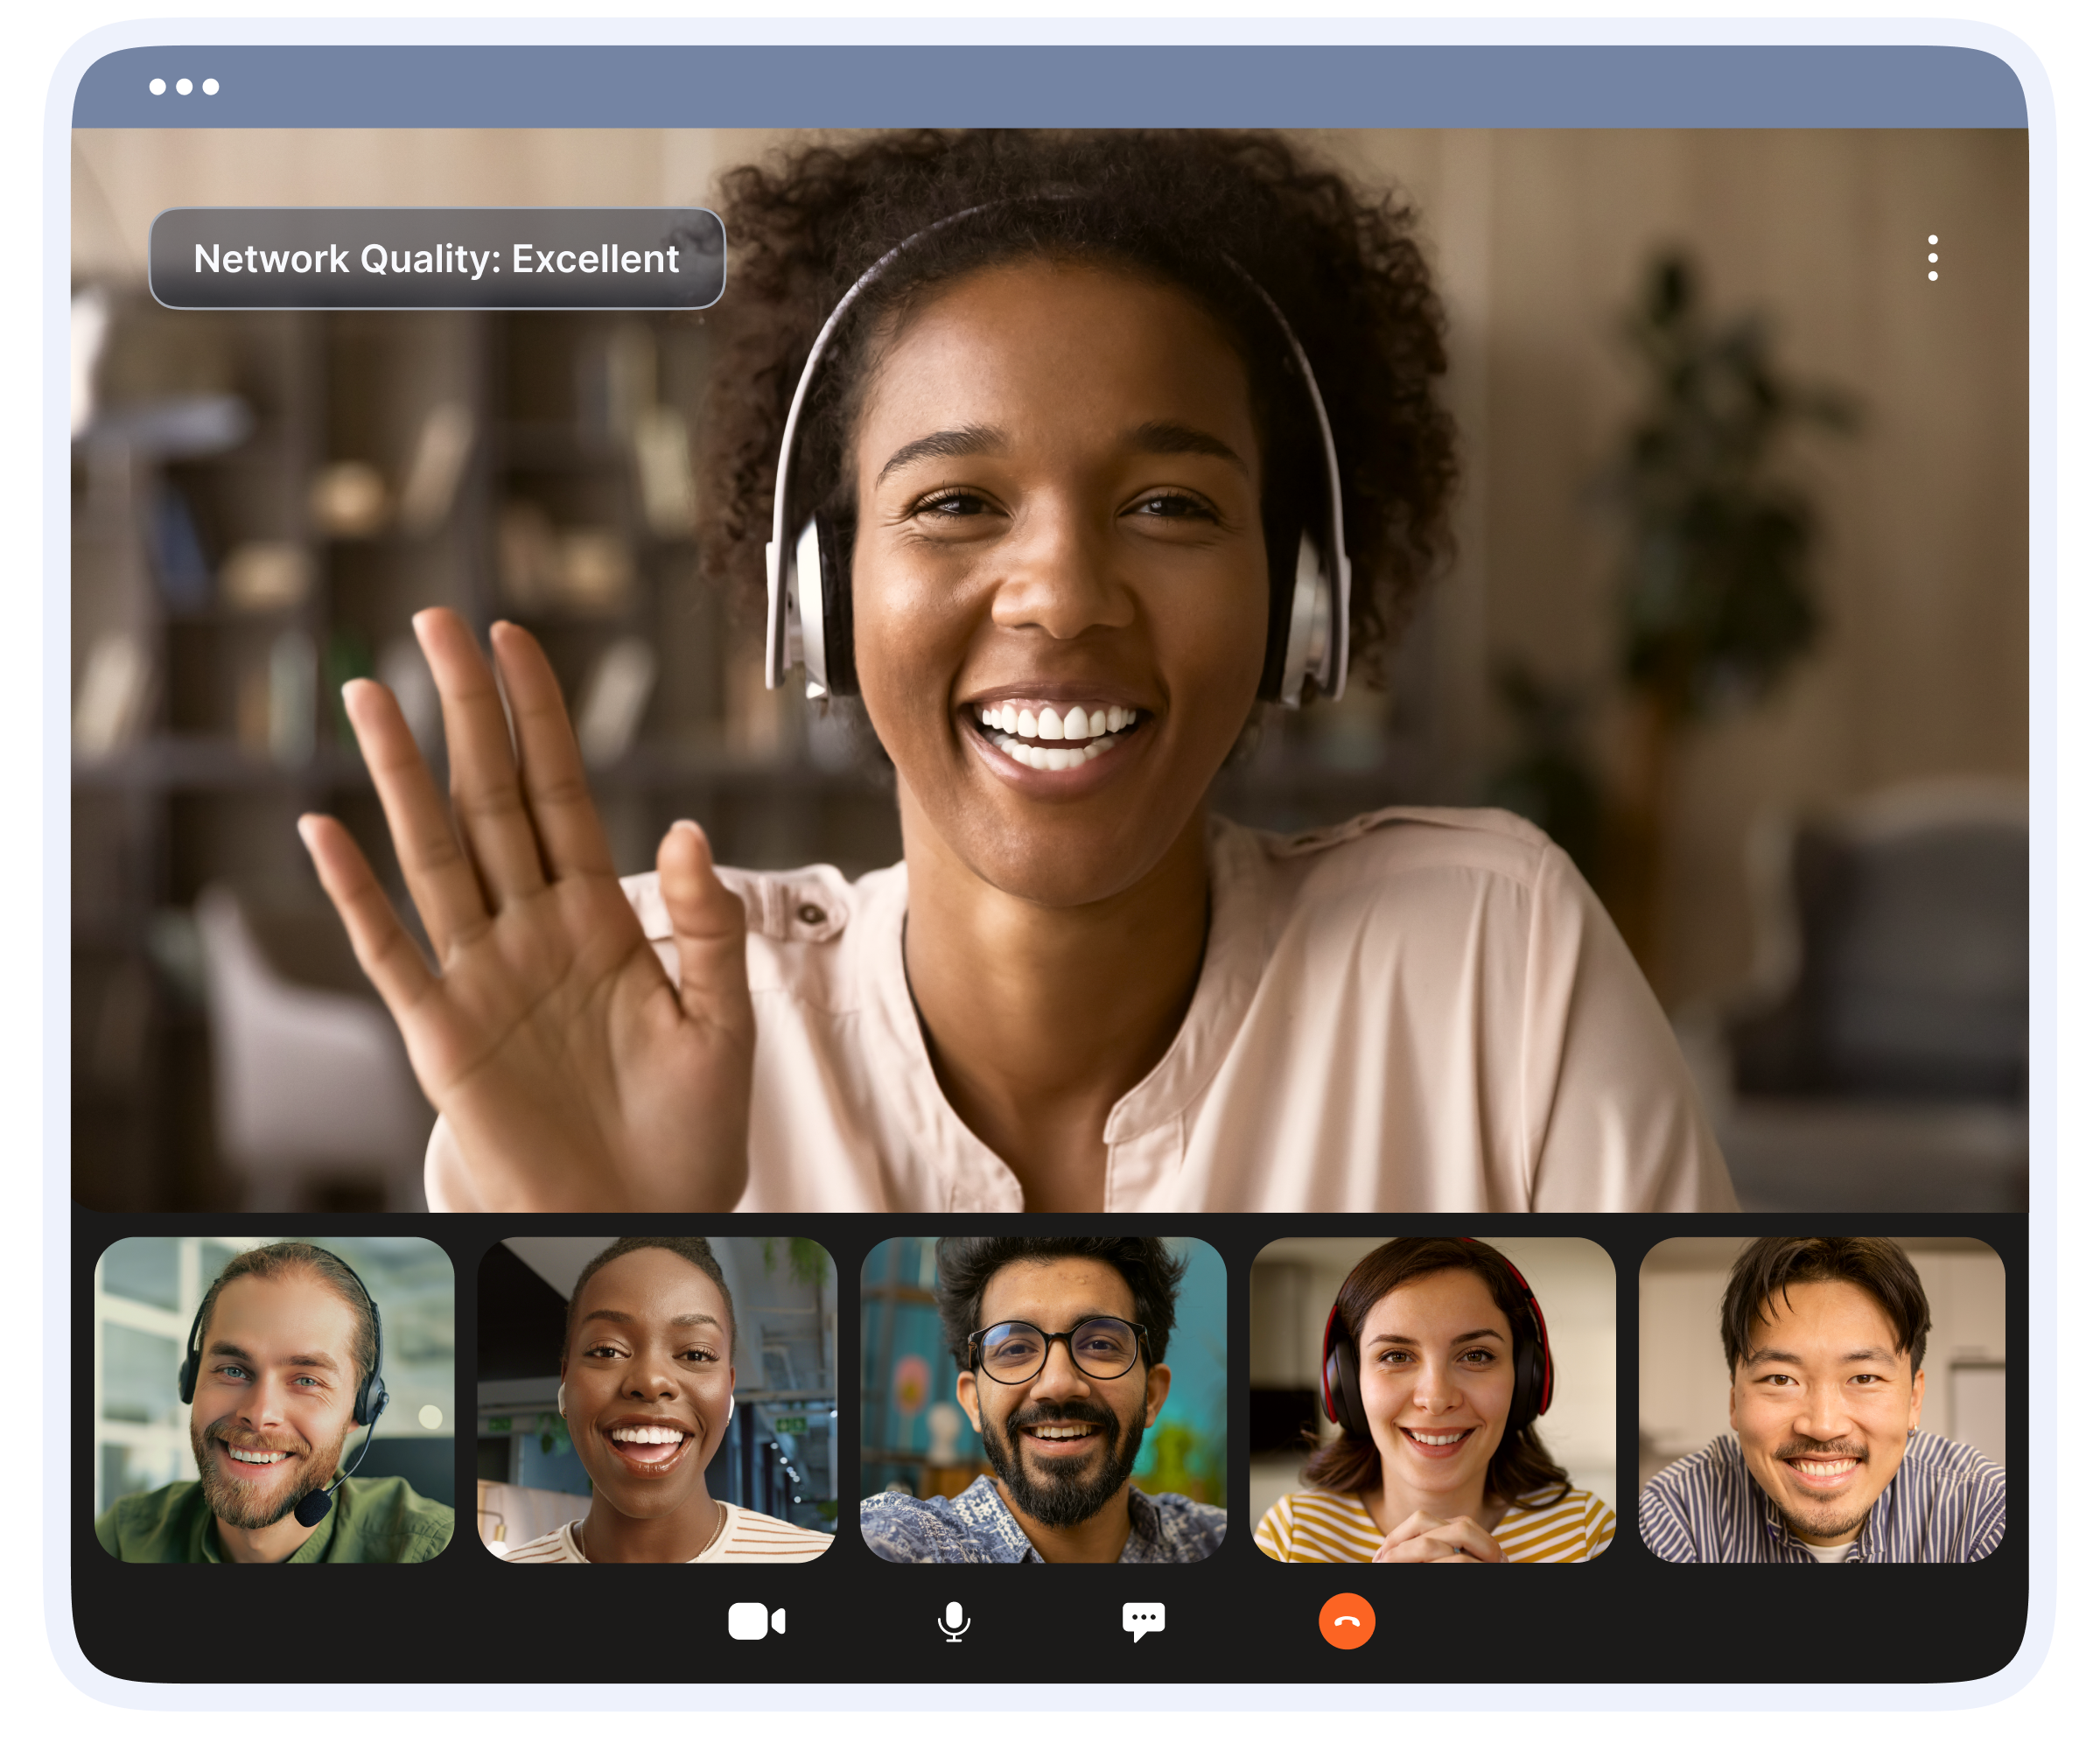Select thumbnail of man in striped shirt

pos(1821,1399)
